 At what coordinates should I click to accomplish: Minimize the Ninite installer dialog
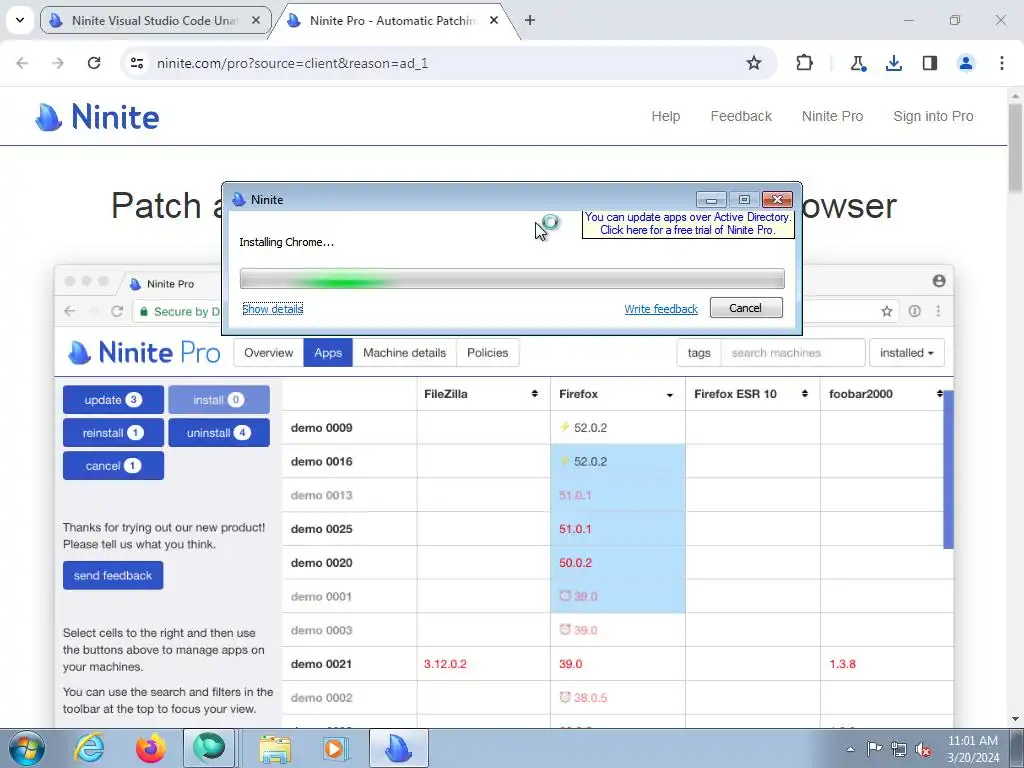pos(711,199)
